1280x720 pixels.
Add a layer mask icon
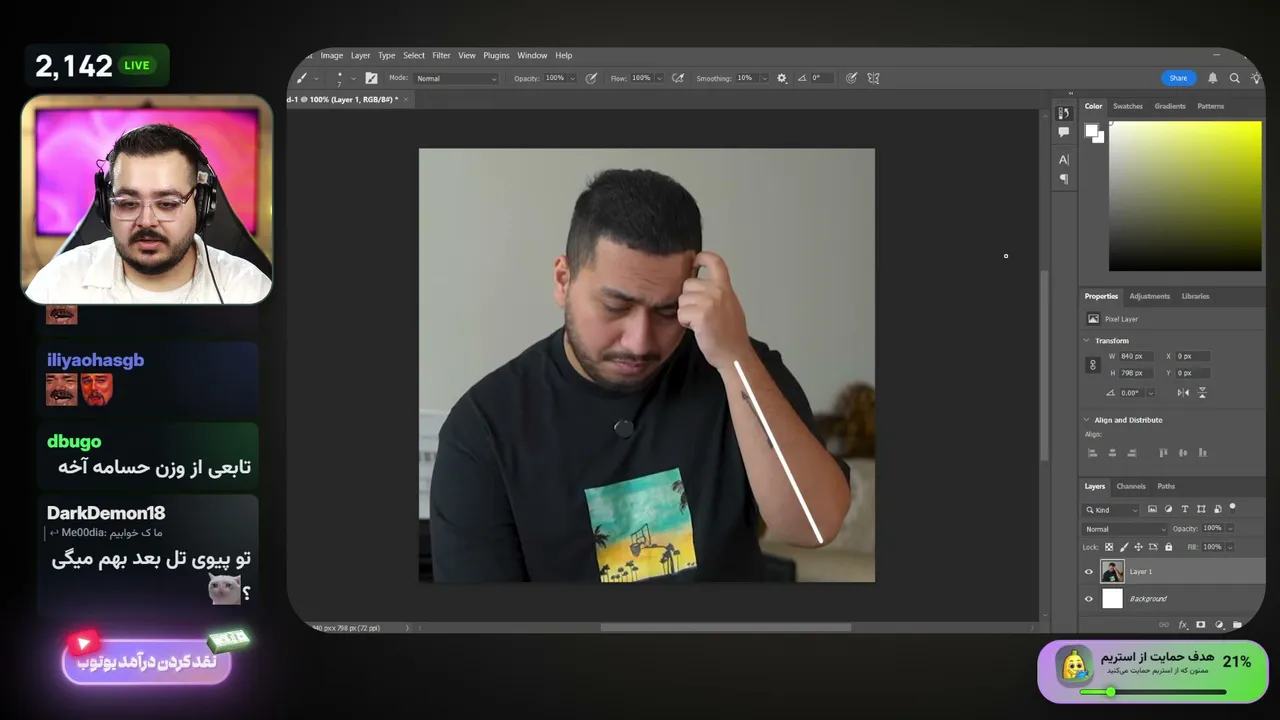tap(1201, 625)
